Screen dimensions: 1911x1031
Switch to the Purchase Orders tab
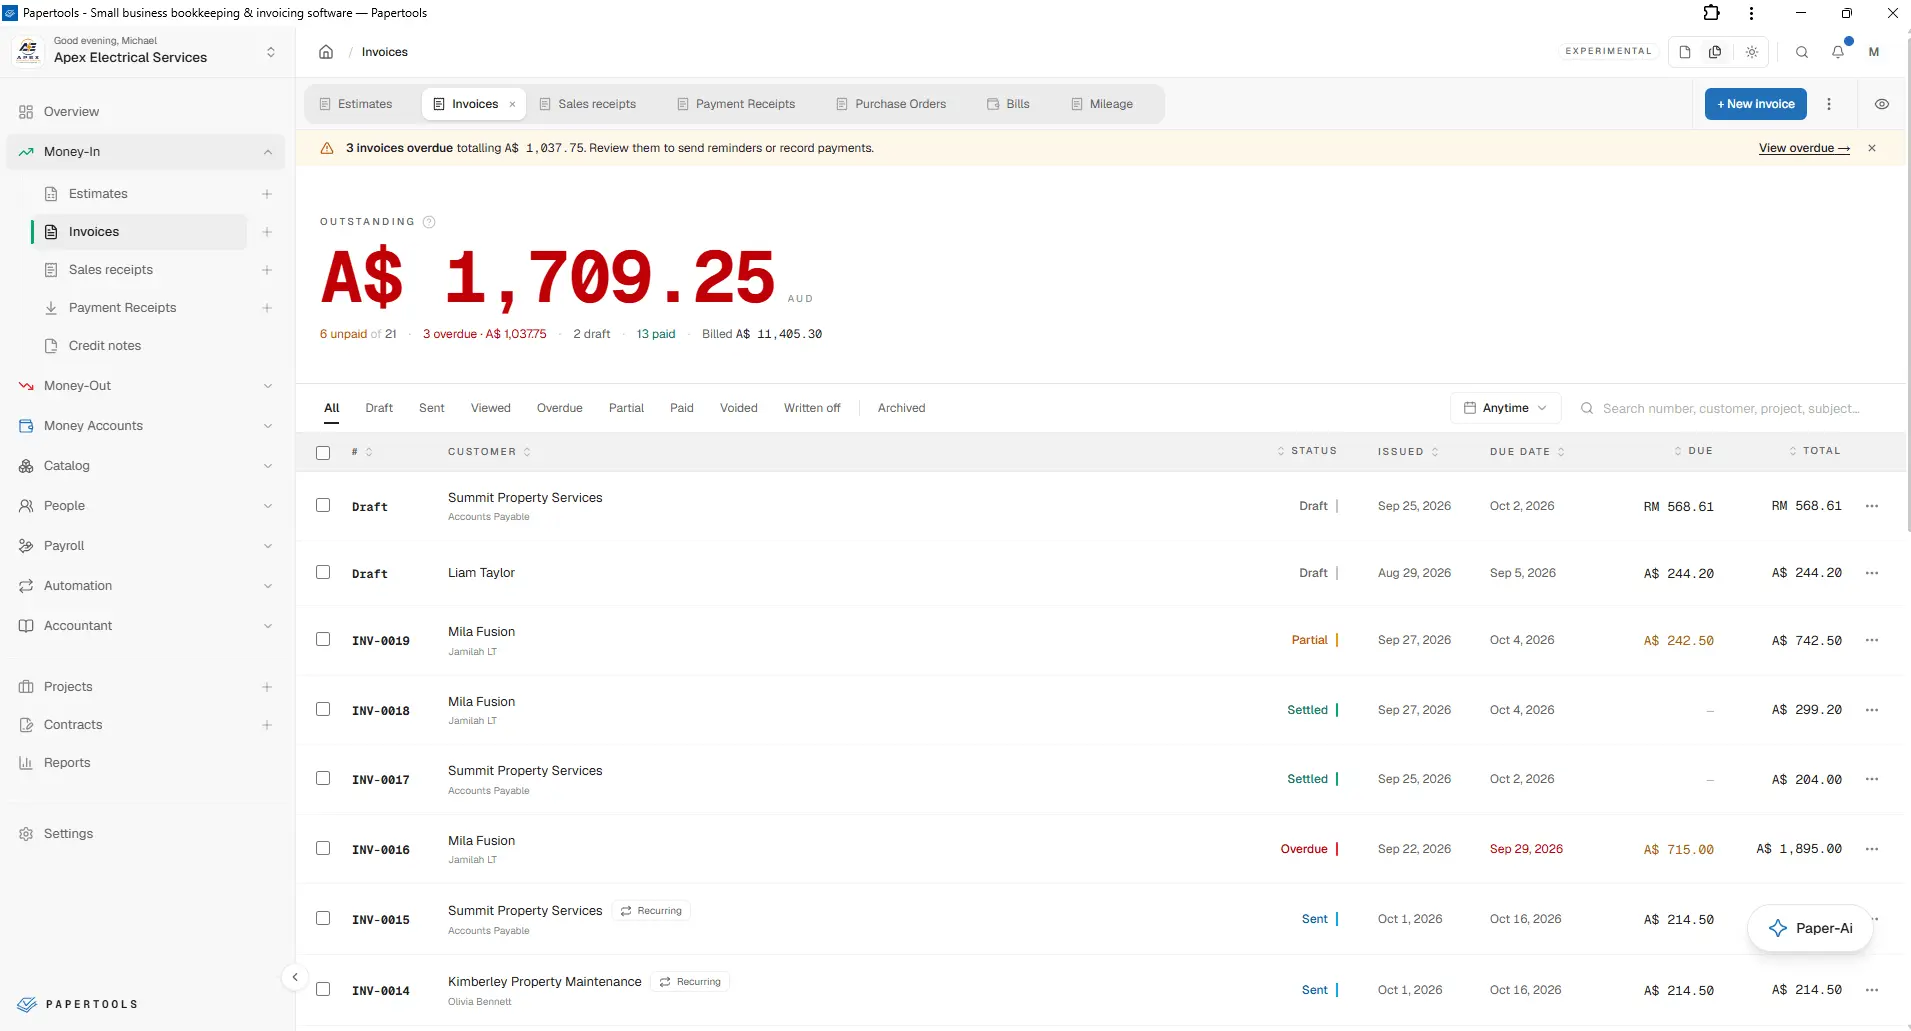click(891, 104)
